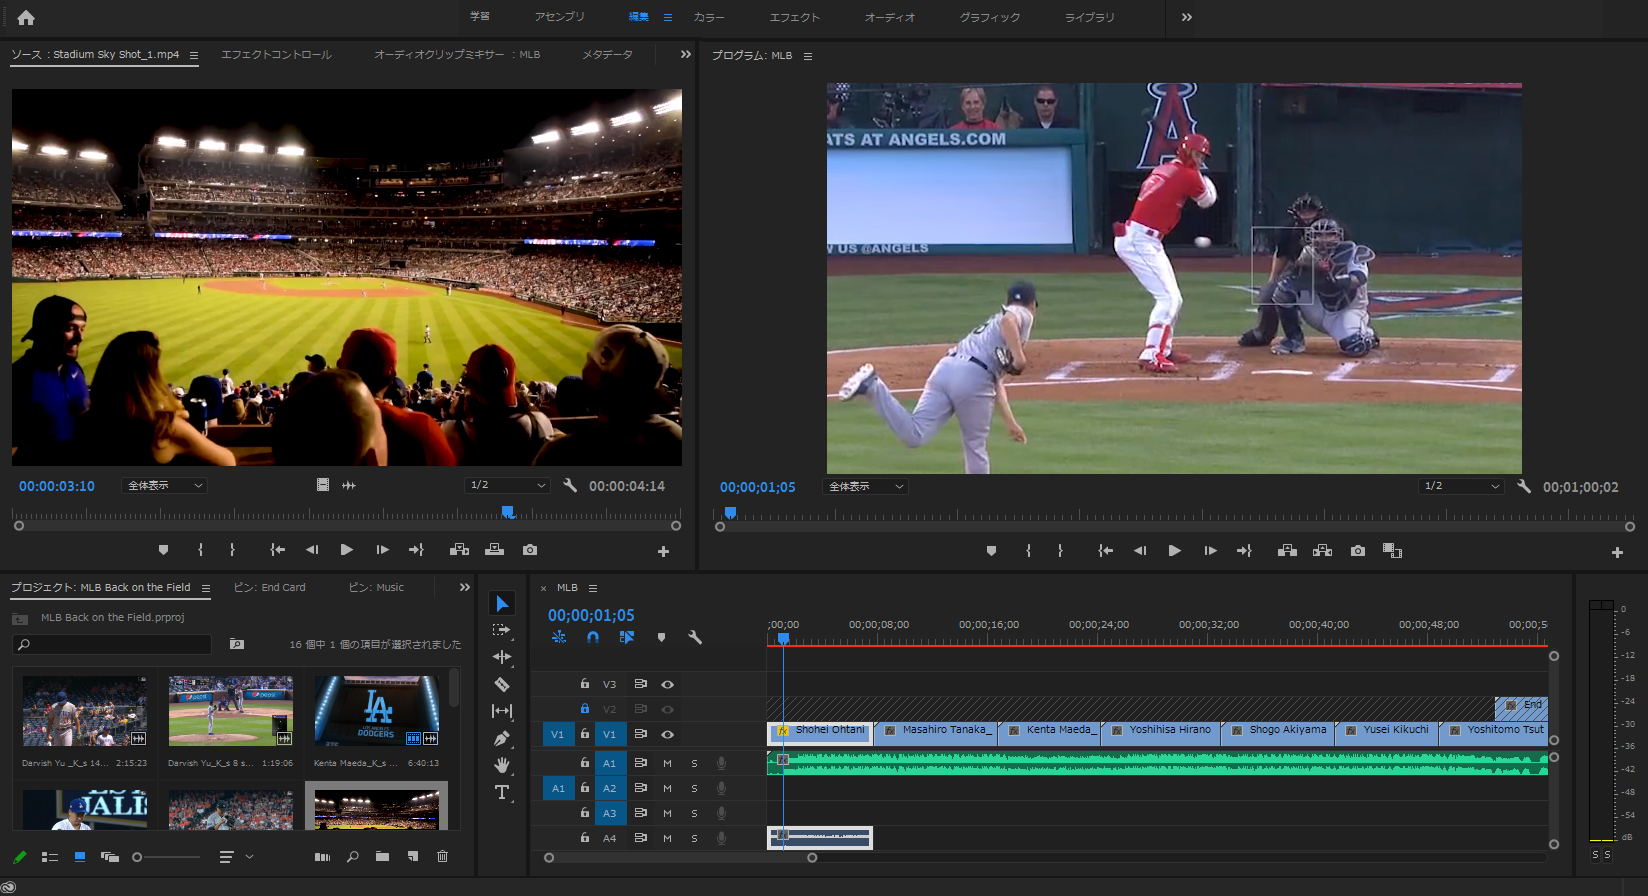Toggle A1 source patching button
The image size is (1648, 896).
click(x=558, y=788)
